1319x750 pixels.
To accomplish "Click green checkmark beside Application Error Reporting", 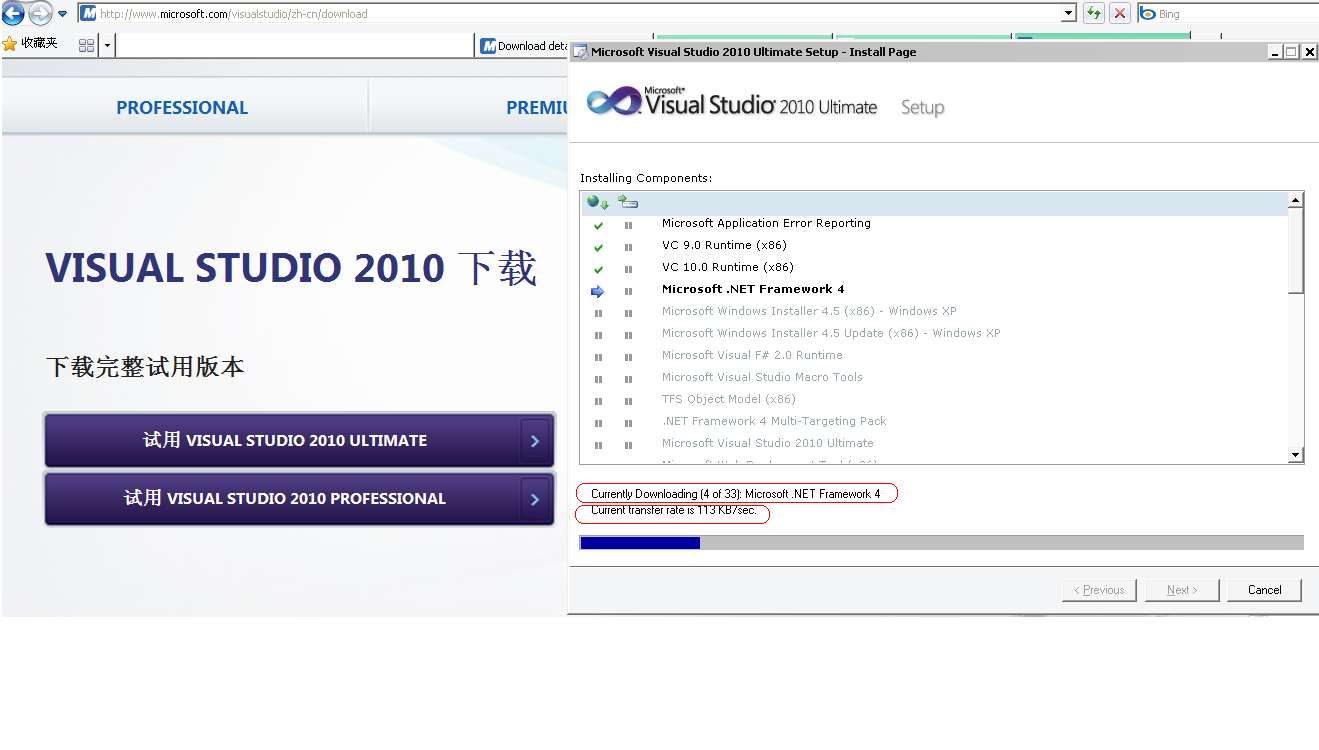I will coord(598,225).
